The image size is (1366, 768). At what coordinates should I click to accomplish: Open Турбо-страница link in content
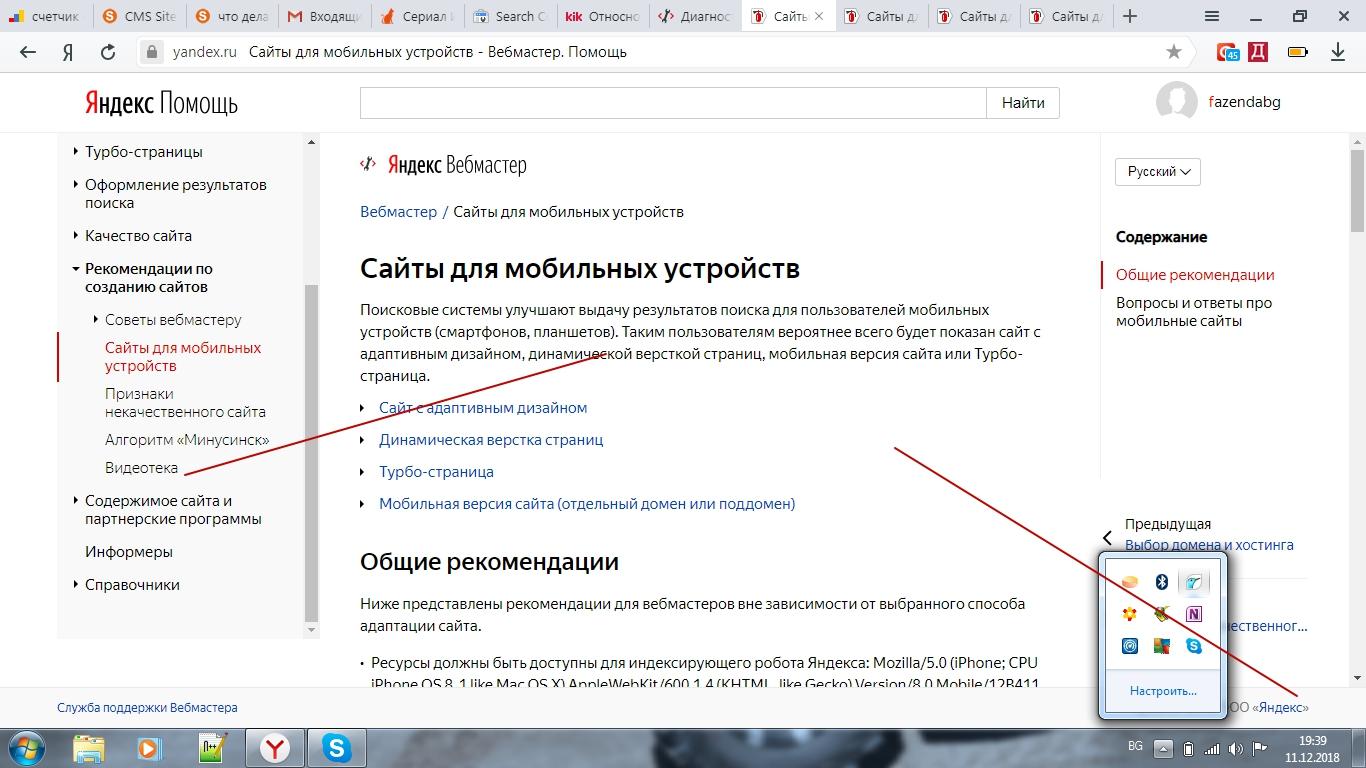click(x=436, y=472)
